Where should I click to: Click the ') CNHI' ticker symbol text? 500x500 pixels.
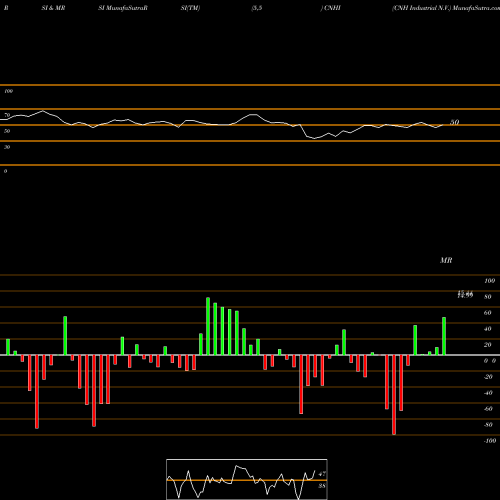(x=331, y=8)
